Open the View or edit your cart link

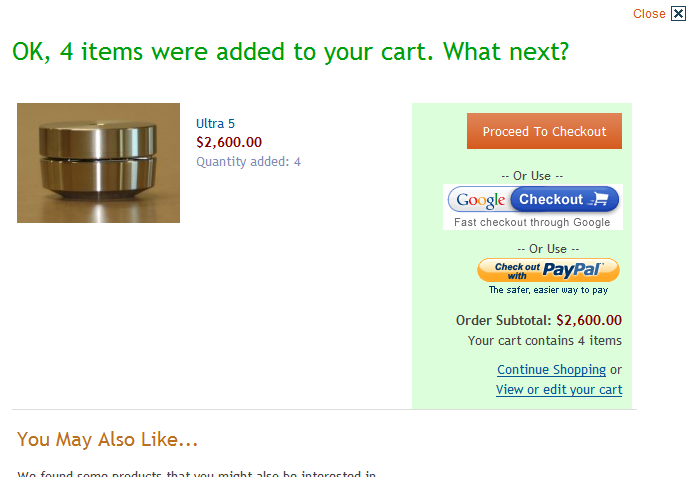click(559, 389)
